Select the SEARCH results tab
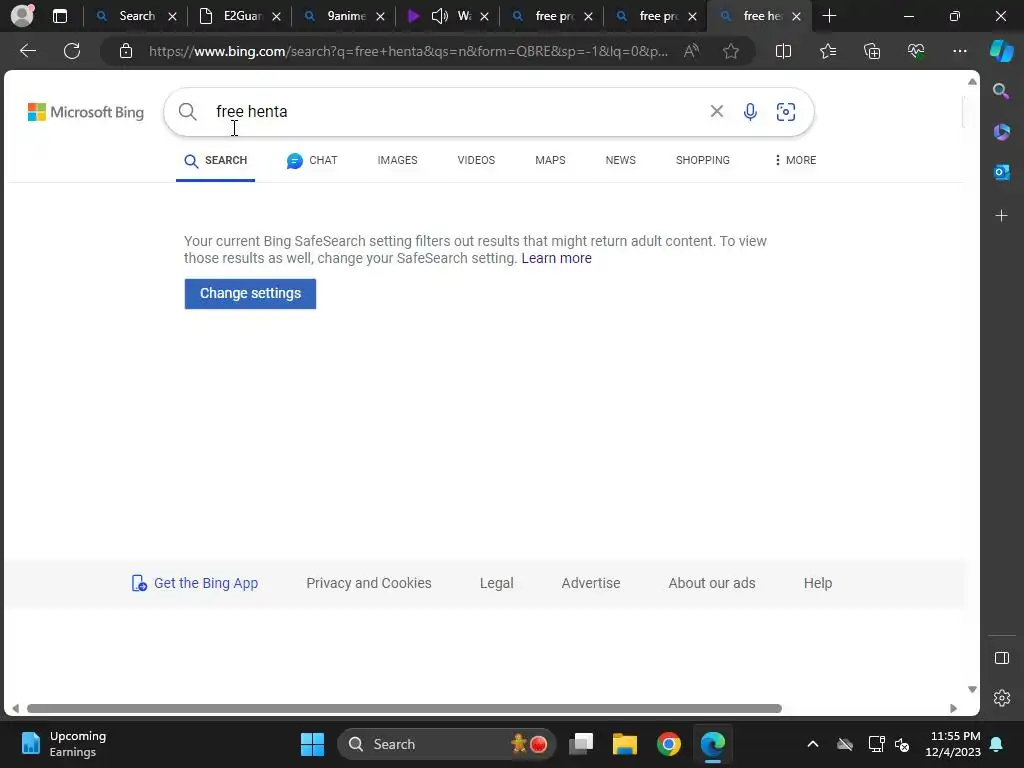 click(x=216, y=161)
